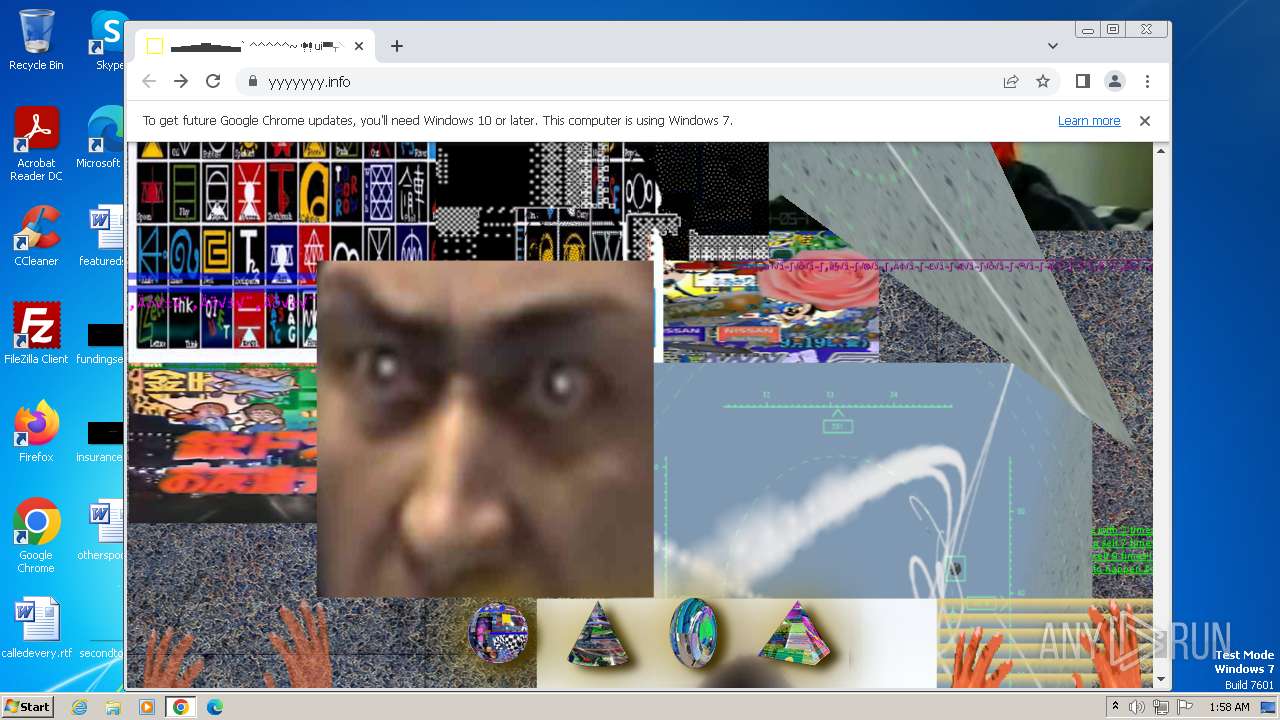Switch to Chrome in the taskbar
The height and width of the screenshot is (720, 1280).
coord(181,707)
